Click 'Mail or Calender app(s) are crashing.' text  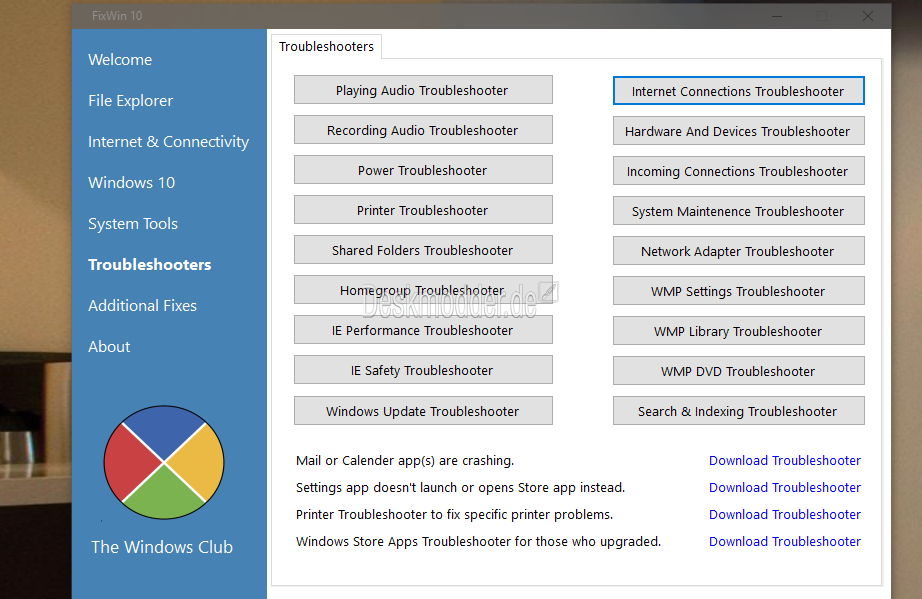405,460
